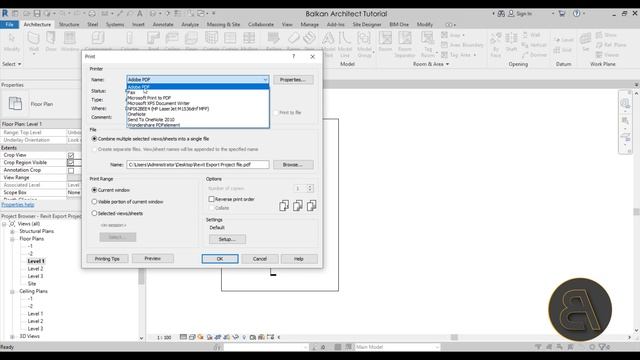Open the printer Name combo box

(x=198, y=79)
